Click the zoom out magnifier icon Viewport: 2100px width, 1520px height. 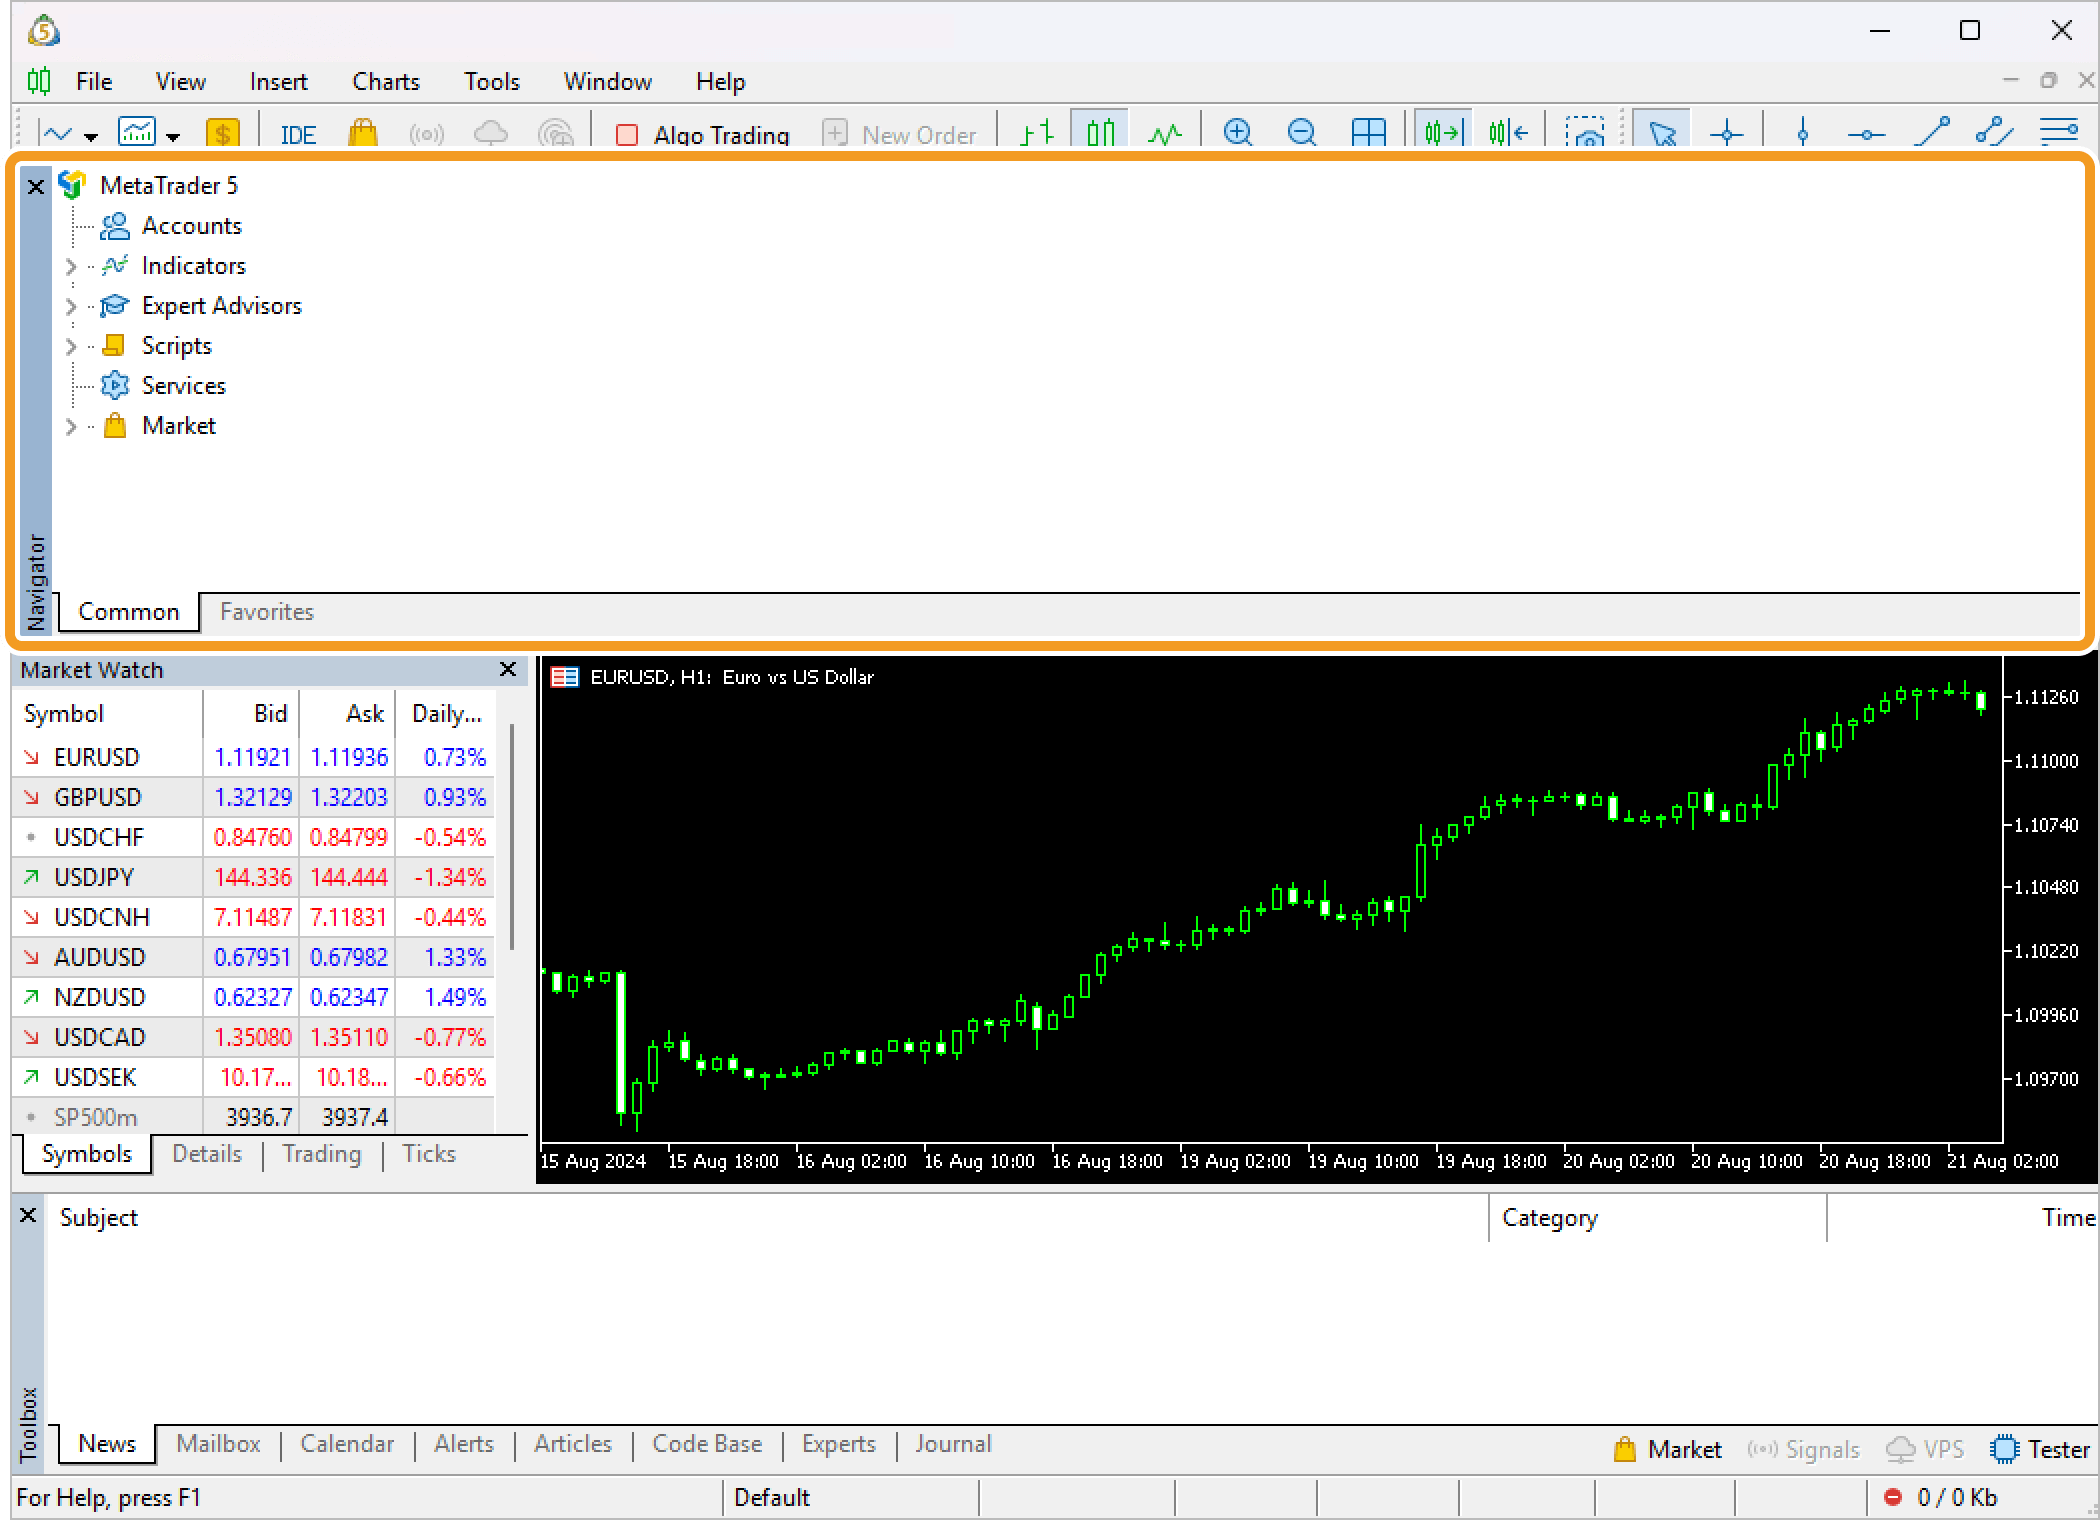point(1302,132)
